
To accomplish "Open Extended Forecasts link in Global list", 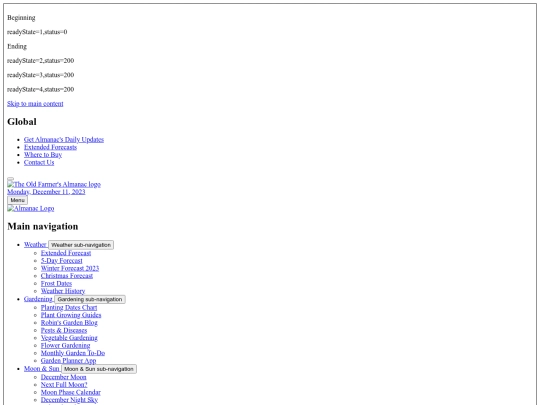I will click(50, 147).
